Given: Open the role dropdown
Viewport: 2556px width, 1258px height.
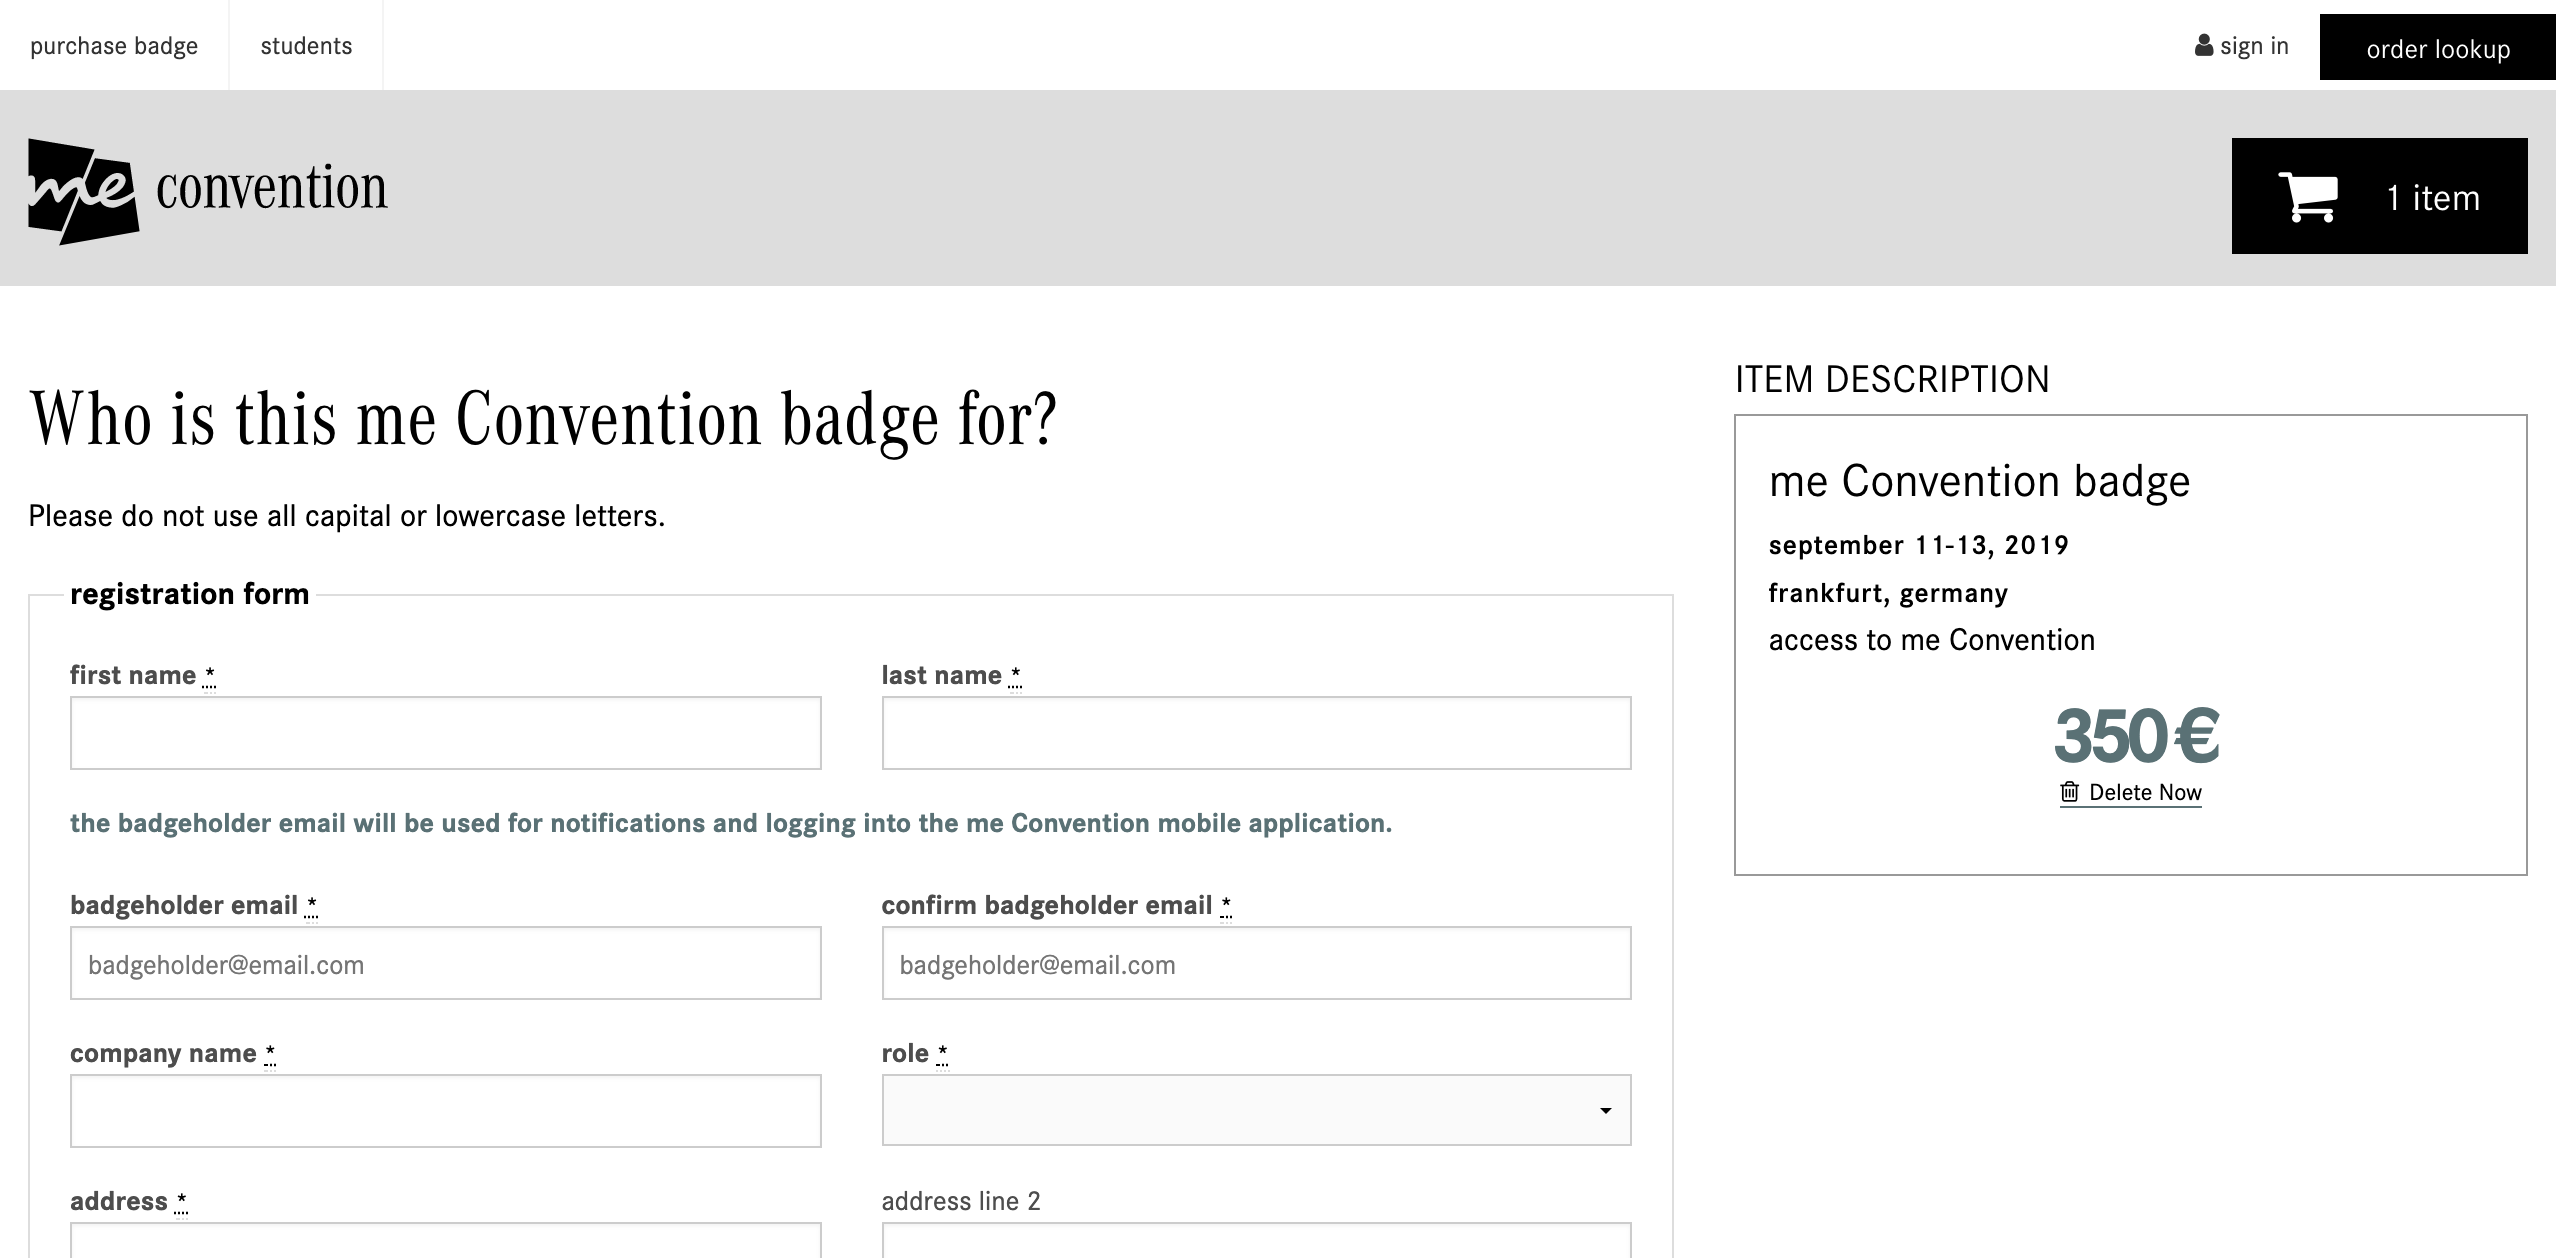Looking at the screenshot, I should coord(1256,1110).
